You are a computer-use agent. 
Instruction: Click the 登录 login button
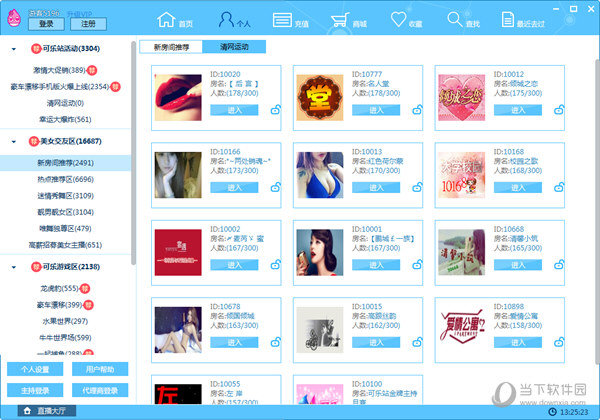click(46, 24)
